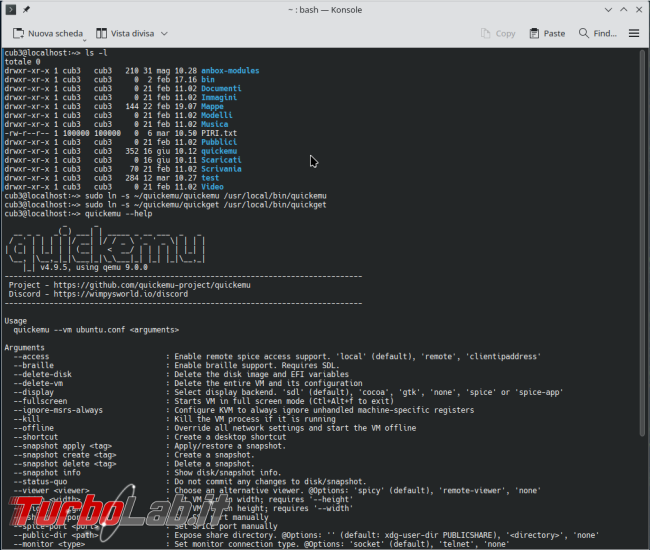
Task: Click the 'quickemu --help' command
Action: (119, 214)
